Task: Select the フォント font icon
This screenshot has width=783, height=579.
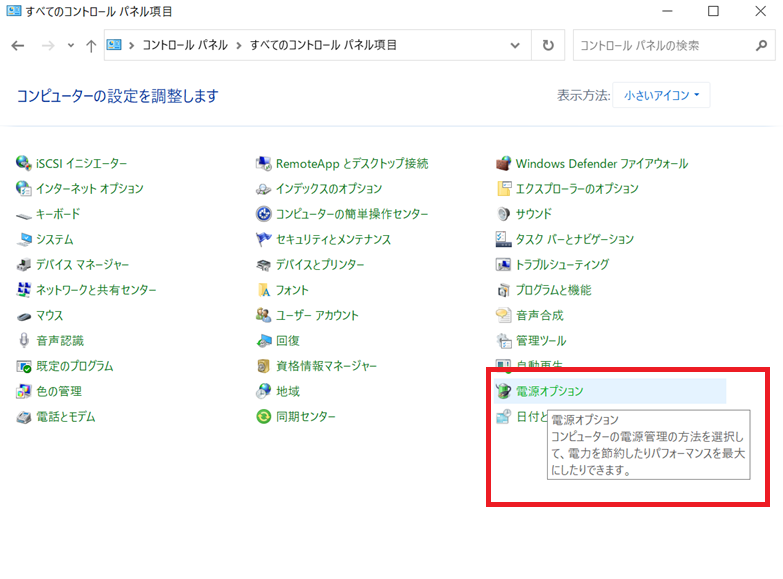Action: click(264, 290)
